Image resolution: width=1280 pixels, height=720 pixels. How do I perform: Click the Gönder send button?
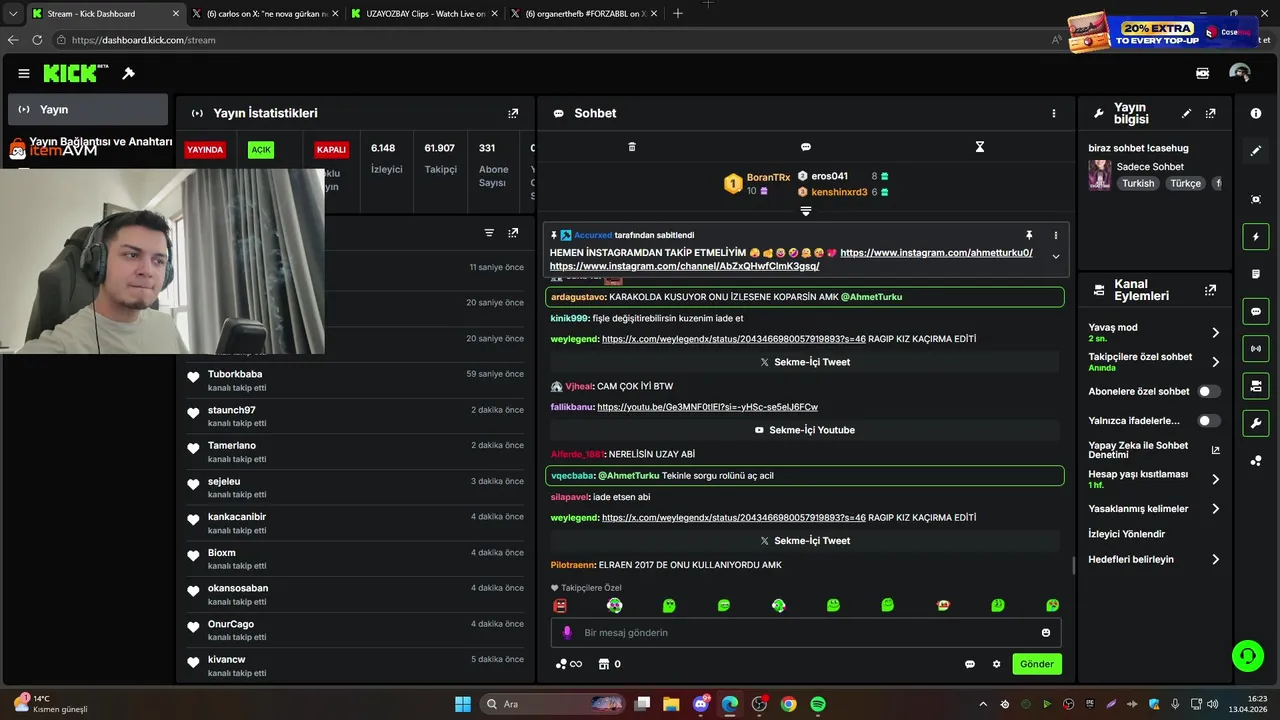1036,664
